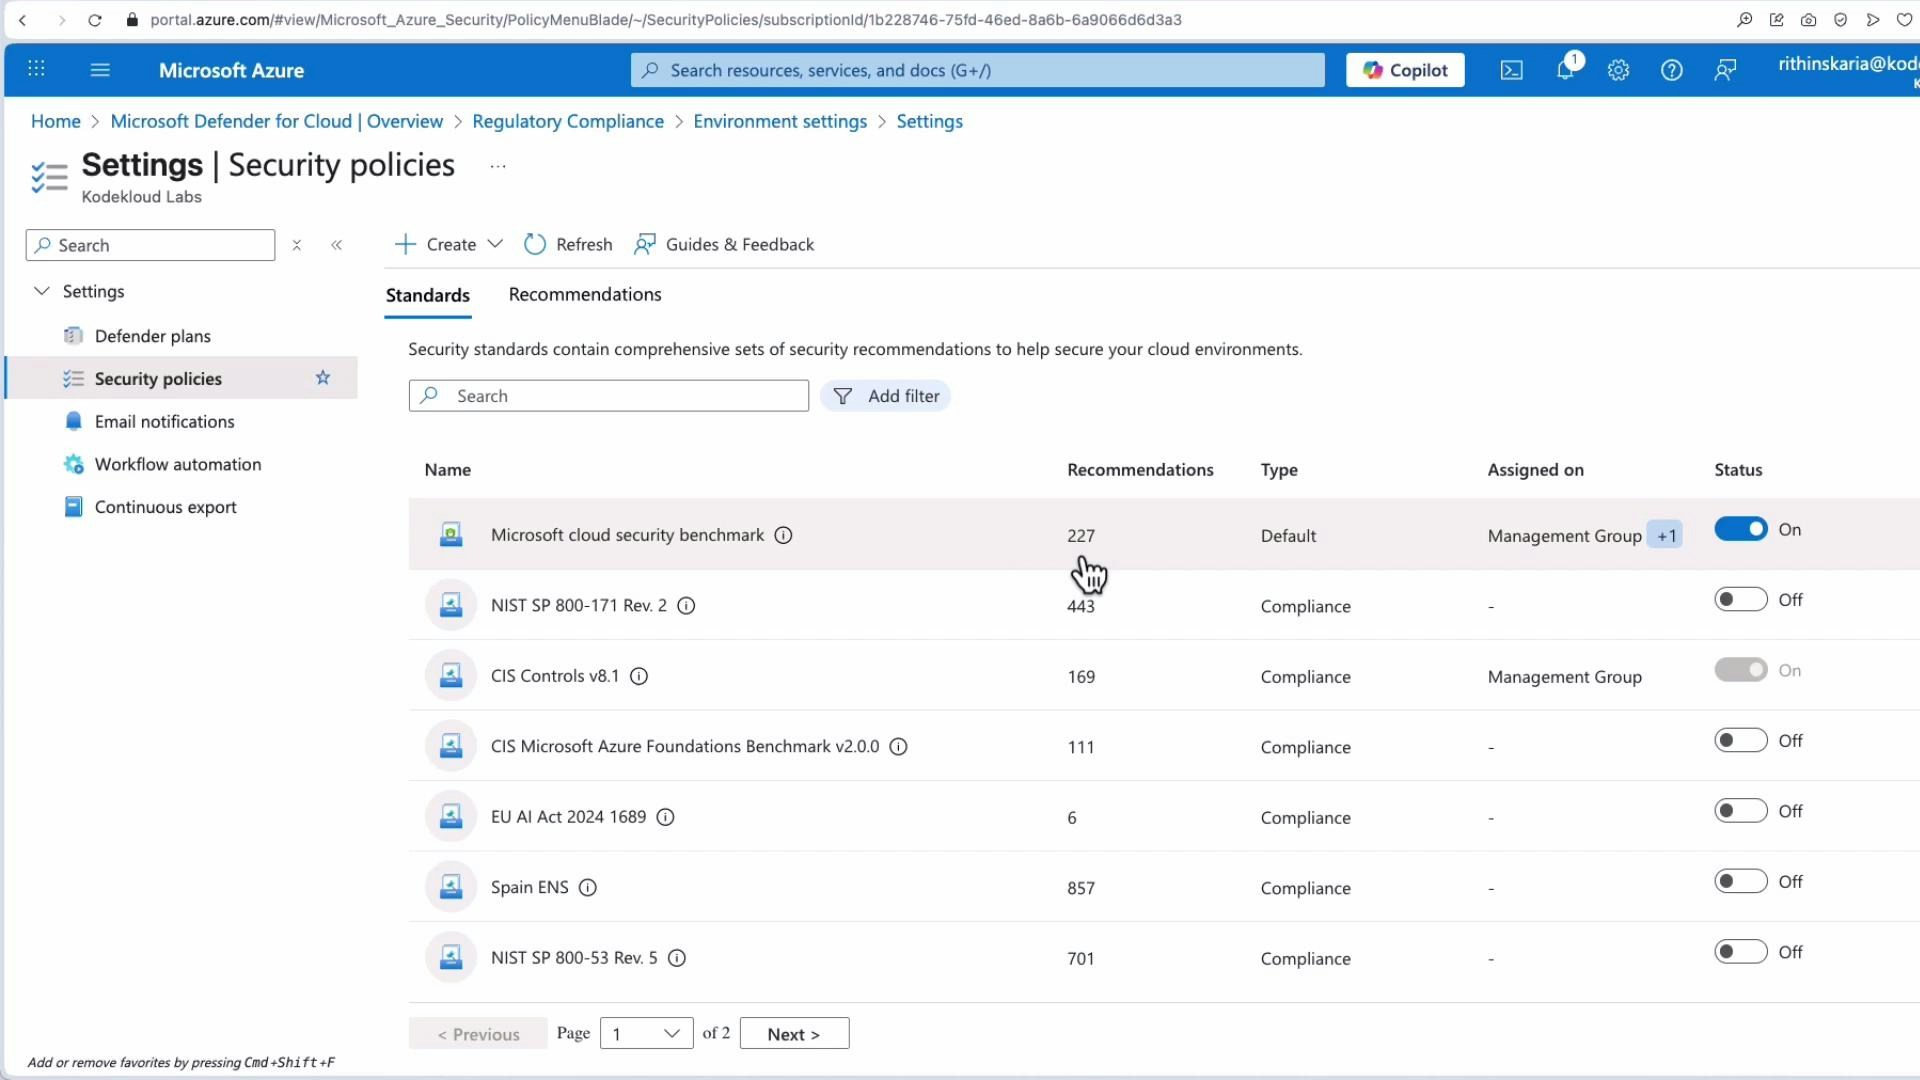Open the Help pane
Screen dimensions: 1920x1080
click(x=1672, y=70)
